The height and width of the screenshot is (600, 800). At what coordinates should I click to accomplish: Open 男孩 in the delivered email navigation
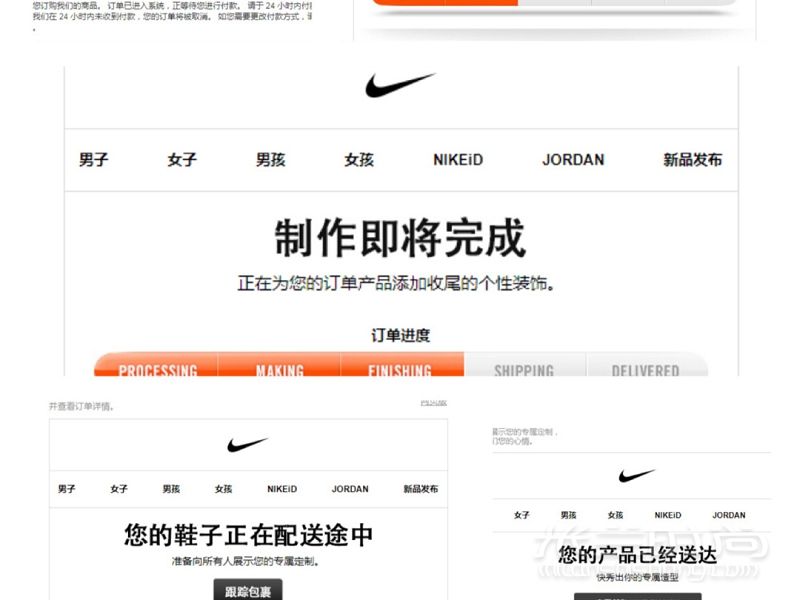coord(568,515)
